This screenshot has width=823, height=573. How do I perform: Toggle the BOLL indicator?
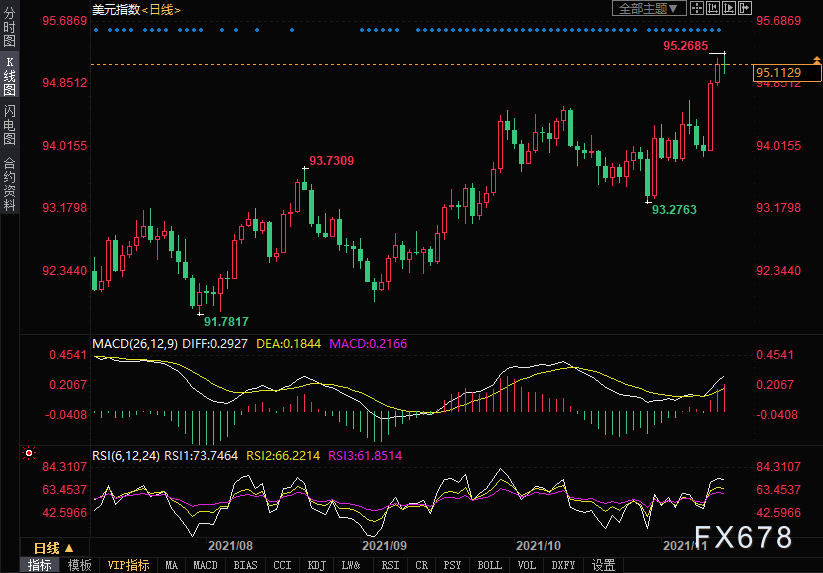point(489,565)
